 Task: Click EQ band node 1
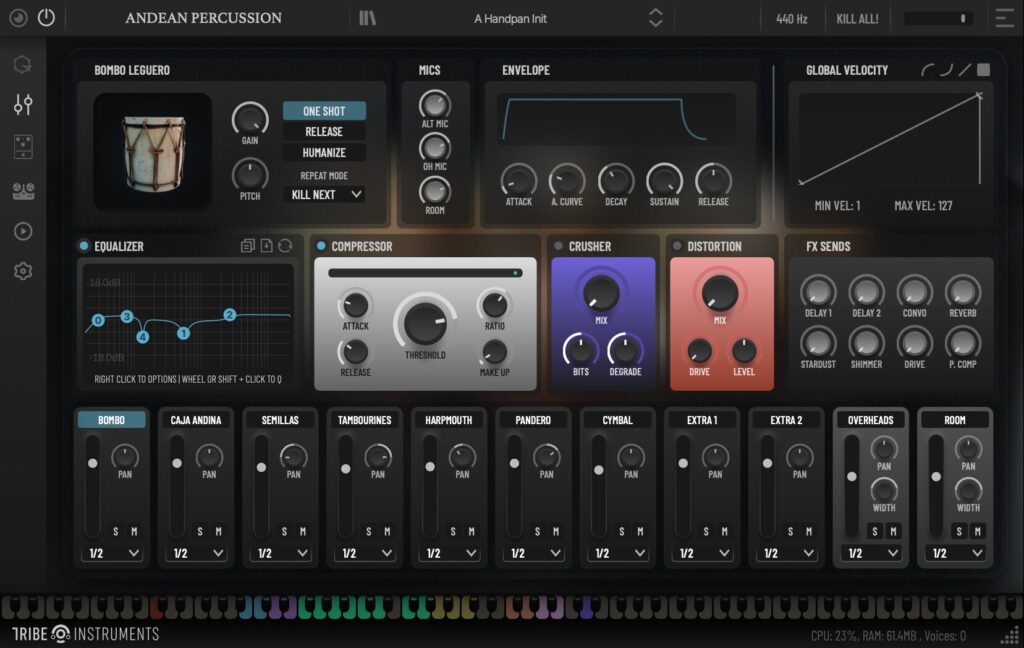click(x=184, y=333)
